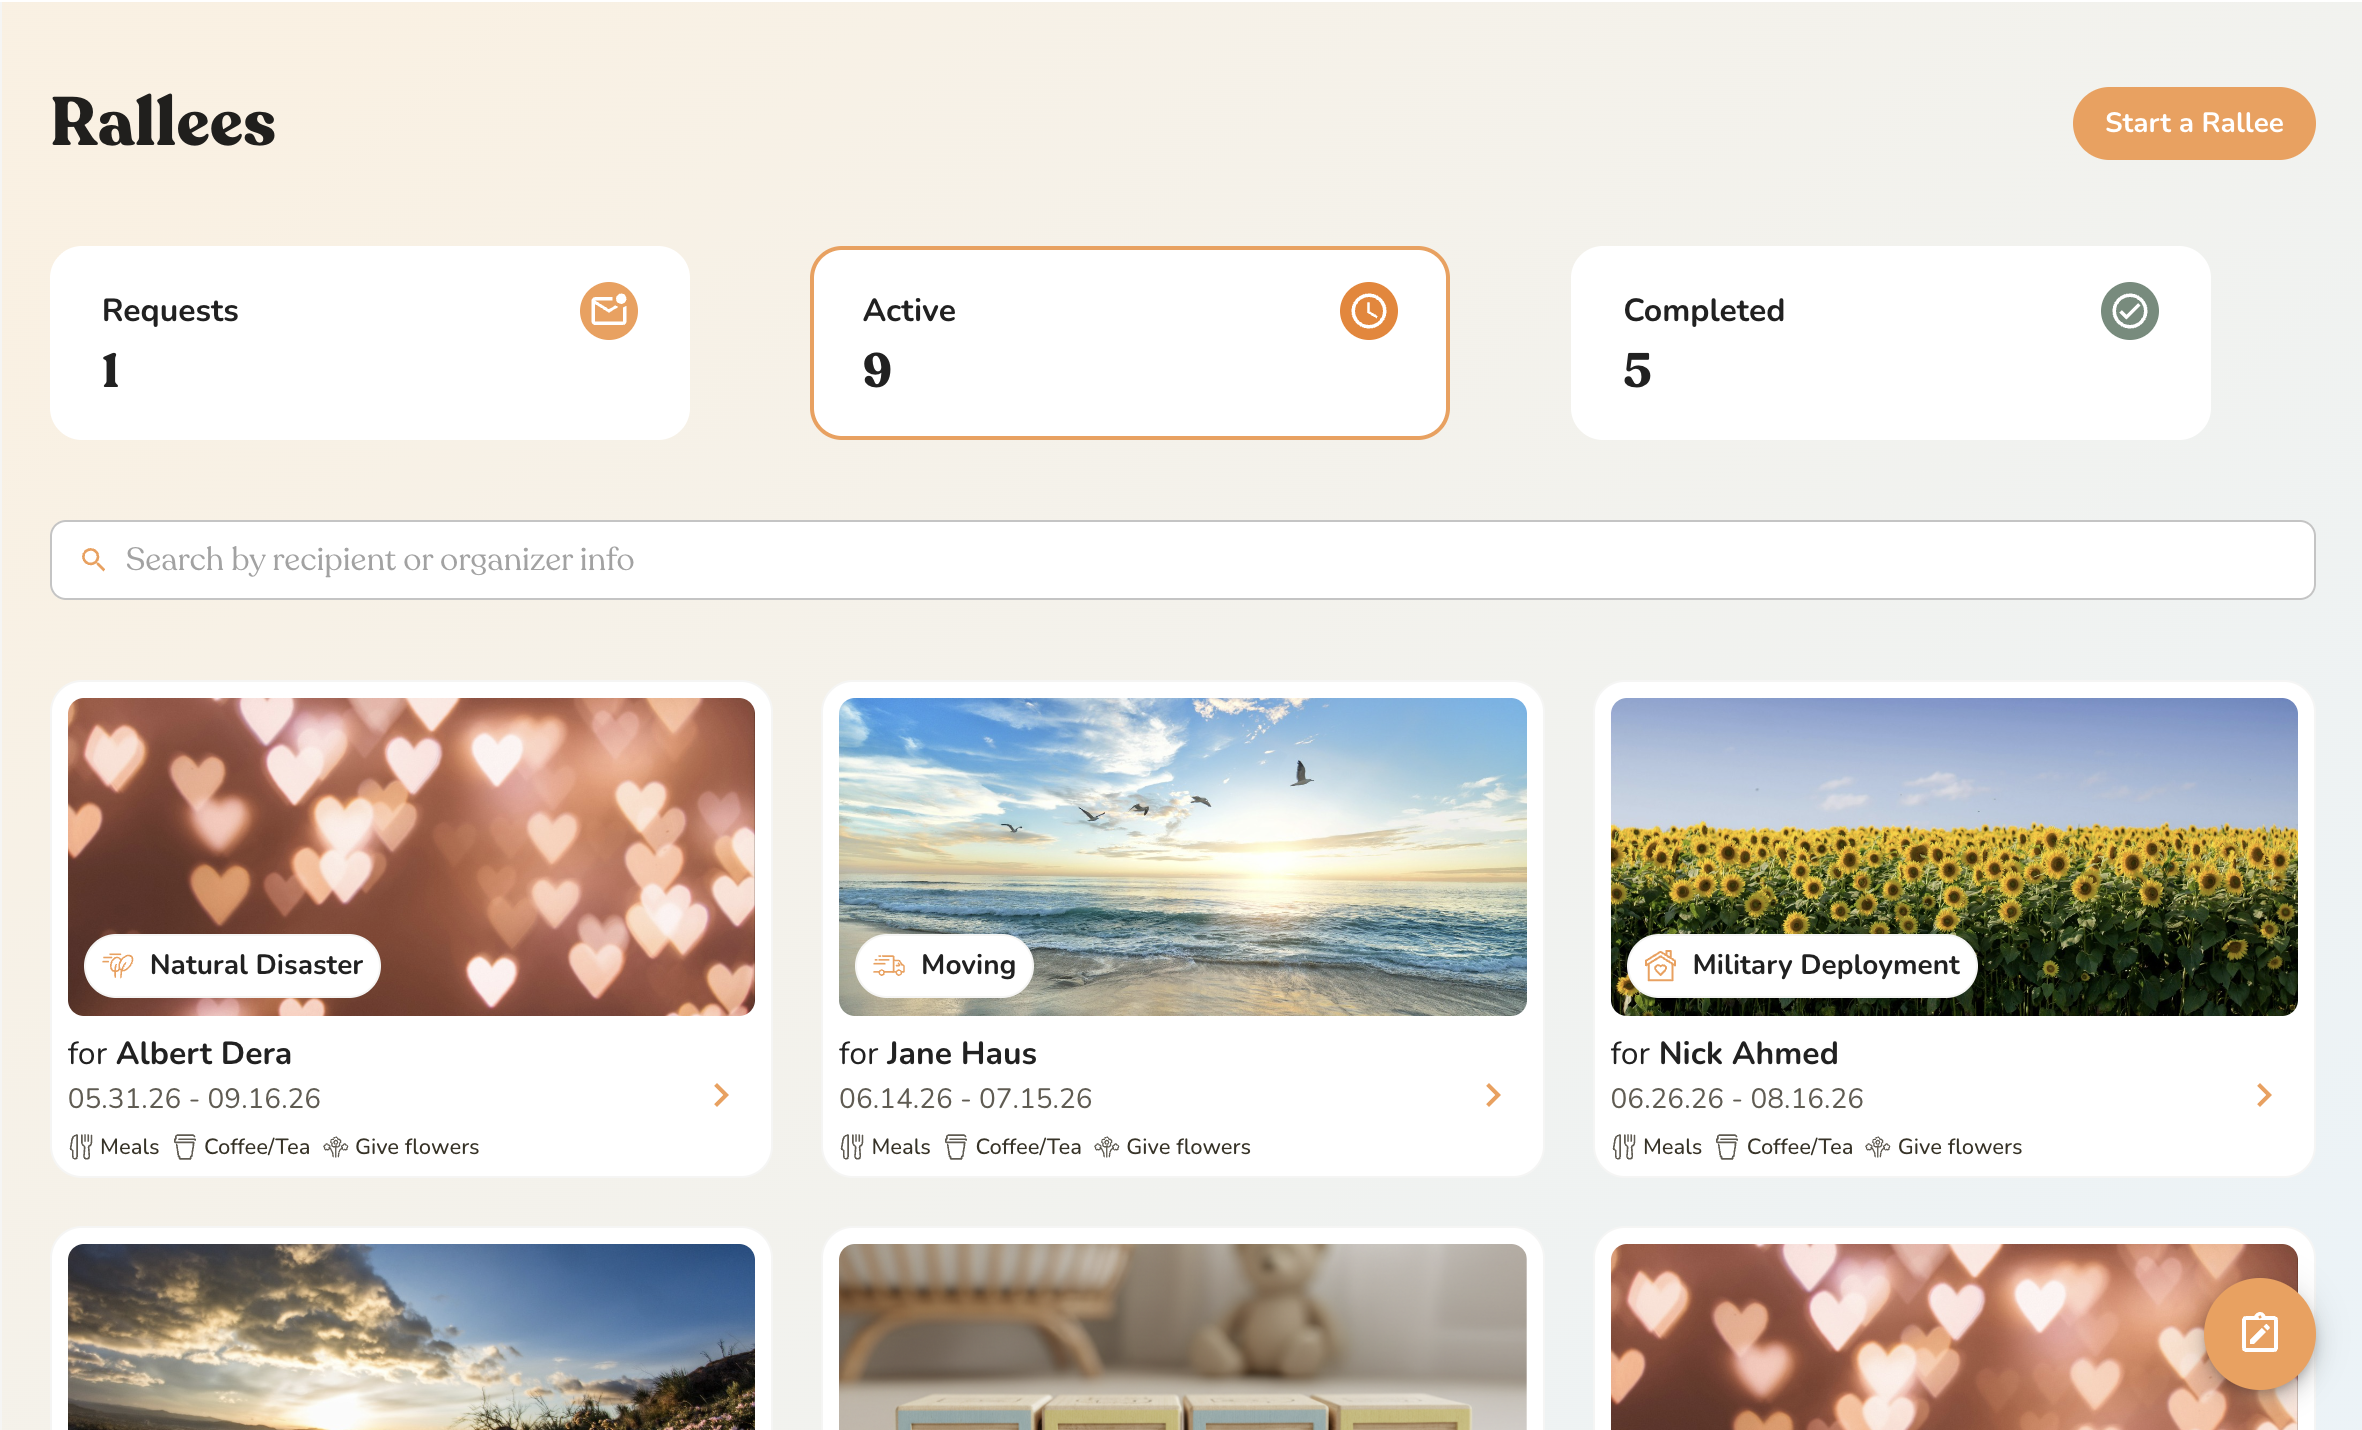Click the Active count 9
The height and width of the screenshot is (1430, 2362).
[x=877, y=370]
